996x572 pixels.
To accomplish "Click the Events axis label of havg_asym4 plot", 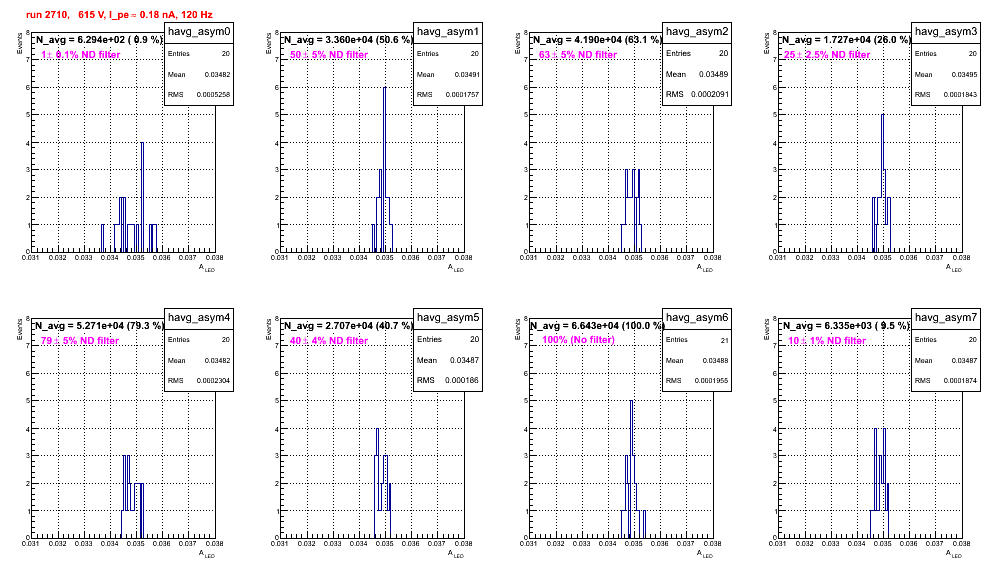I will click(x=19, y=329).
